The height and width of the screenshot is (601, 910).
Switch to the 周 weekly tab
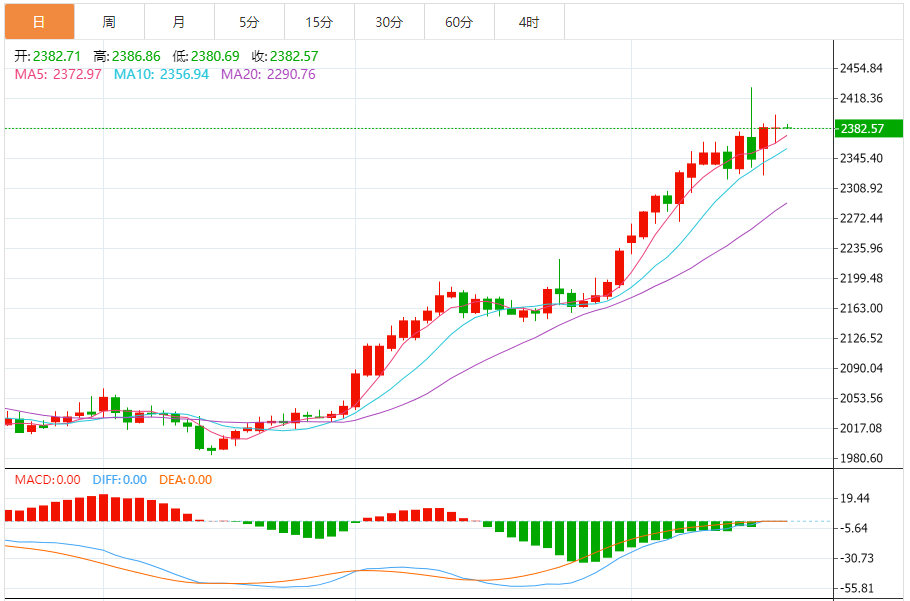(x=109, y=22)
